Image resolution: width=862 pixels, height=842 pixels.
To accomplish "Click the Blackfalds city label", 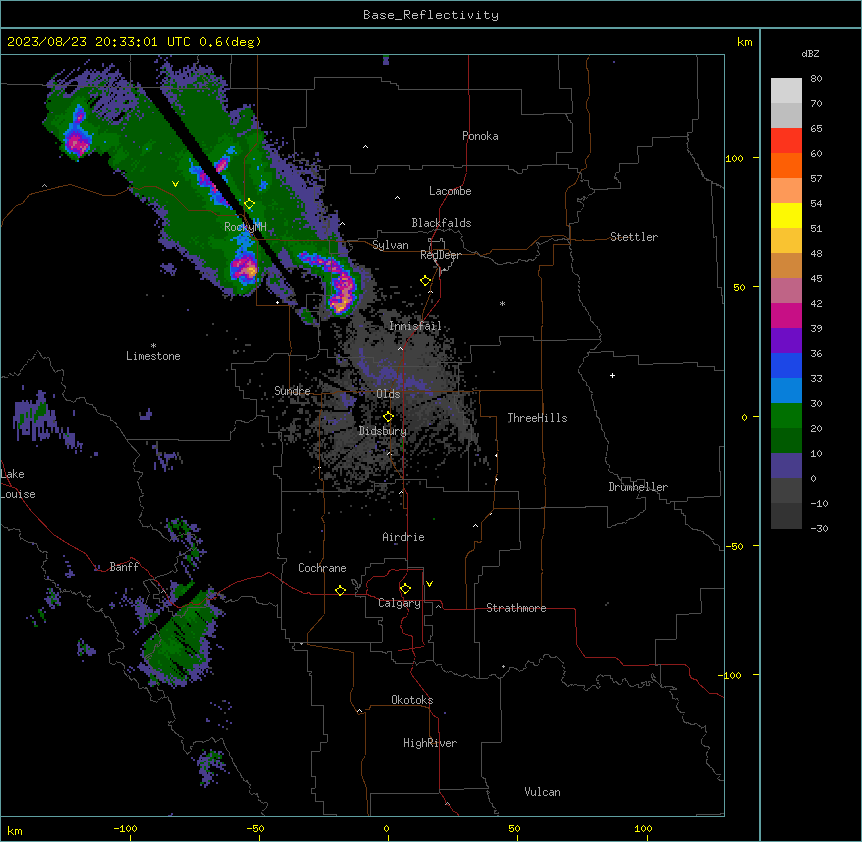I will (441, 223).
